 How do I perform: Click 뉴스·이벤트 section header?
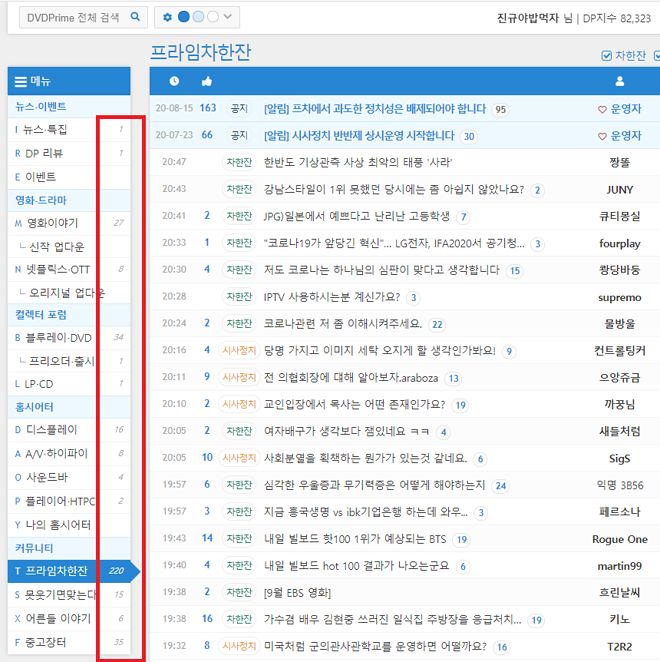pyautogui.click(x=41, y=106)
